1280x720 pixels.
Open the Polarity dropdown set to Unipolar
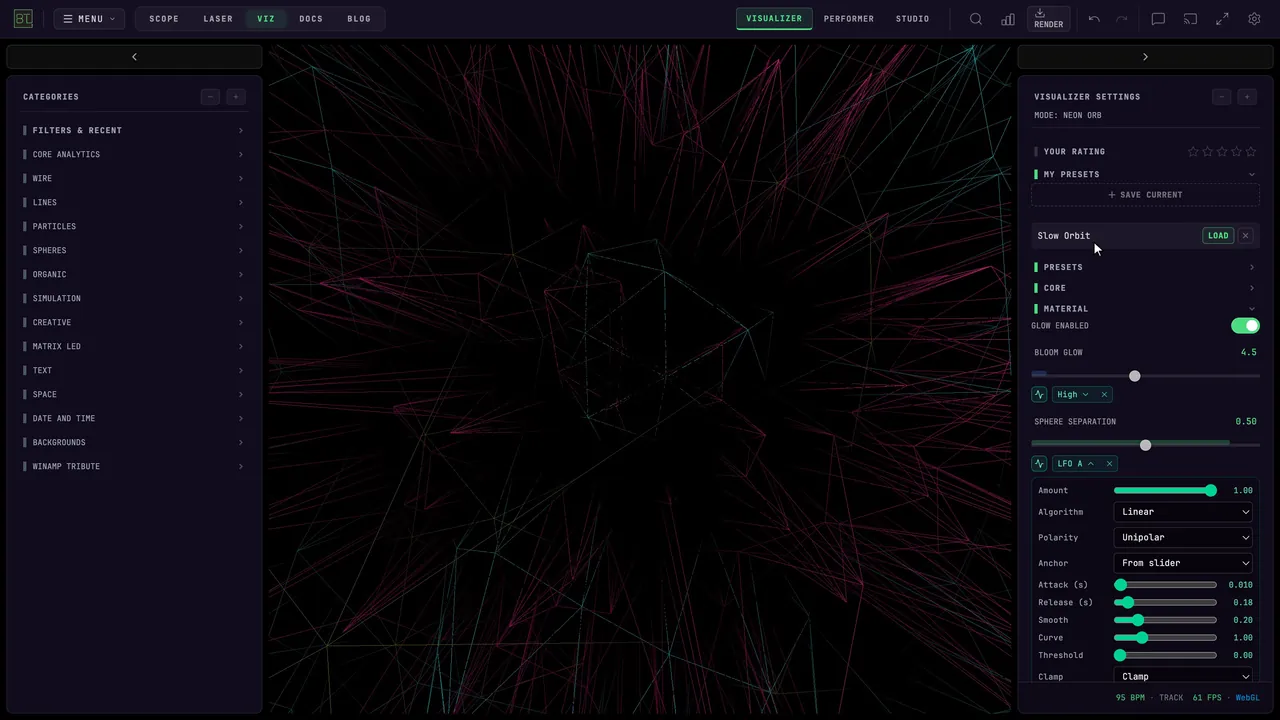point(1184,538)
